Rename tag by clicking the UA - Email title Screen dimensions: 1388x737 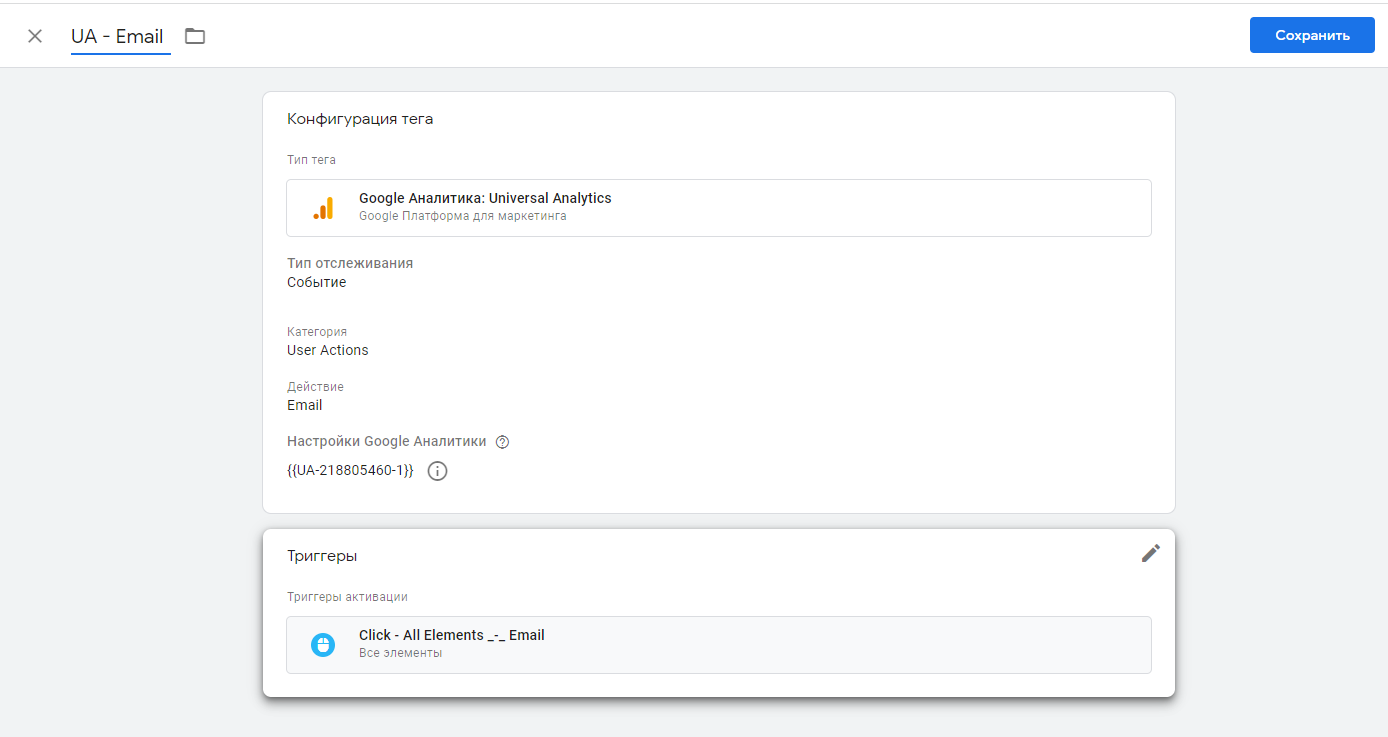[x=117, y=36]
